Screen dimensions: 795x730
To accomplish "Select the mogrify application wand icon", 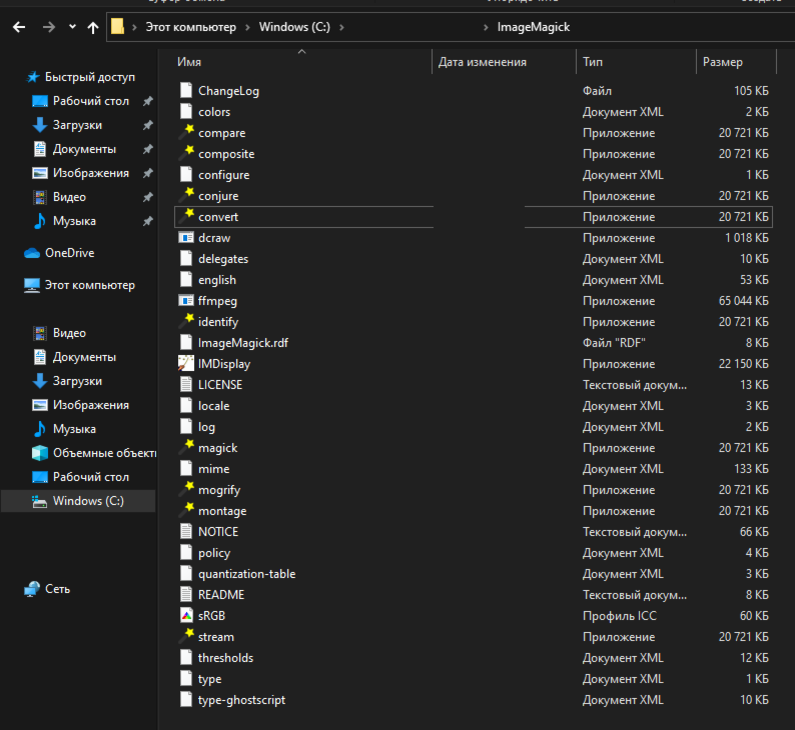I will pyautogui.click(x=186, y=489).
